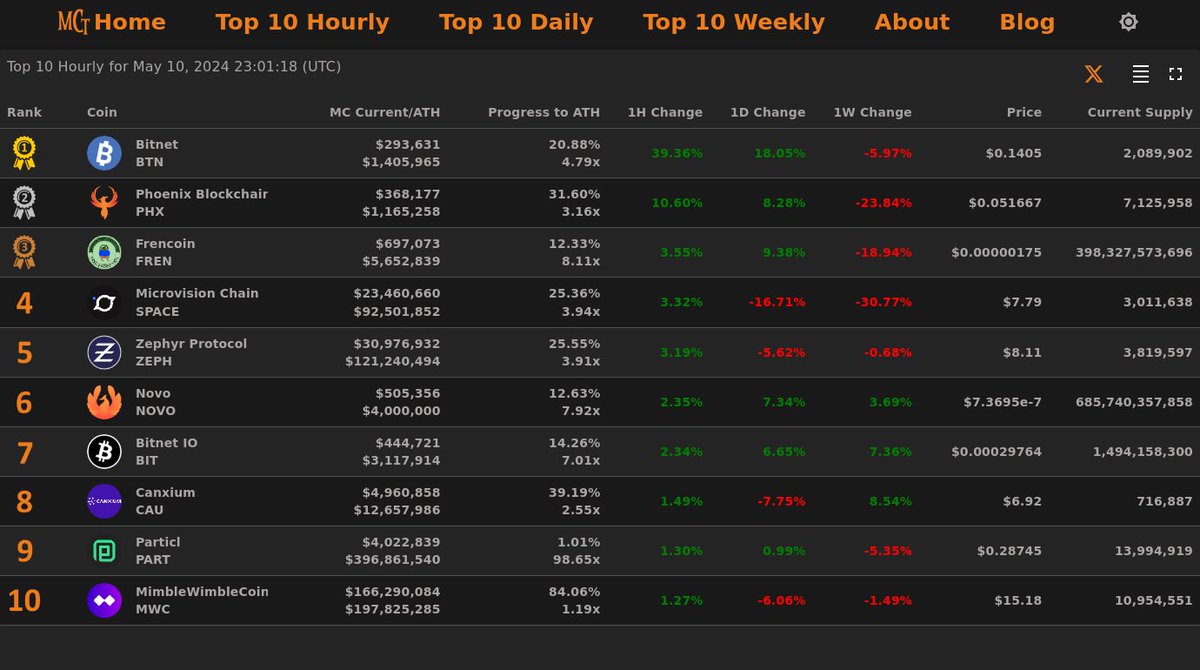Open the Canxium name link
The height and width of the screenshot is (670, 1200).
[165, 492]
